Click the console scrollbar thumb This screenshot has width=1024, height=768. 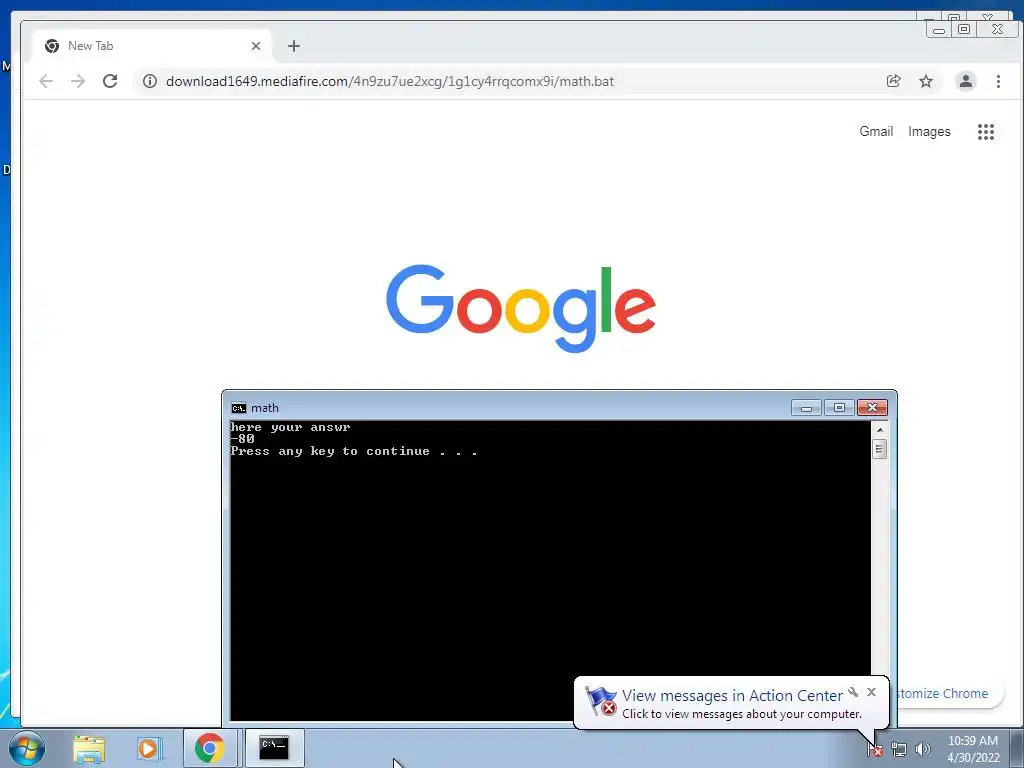tap(880, 449)
